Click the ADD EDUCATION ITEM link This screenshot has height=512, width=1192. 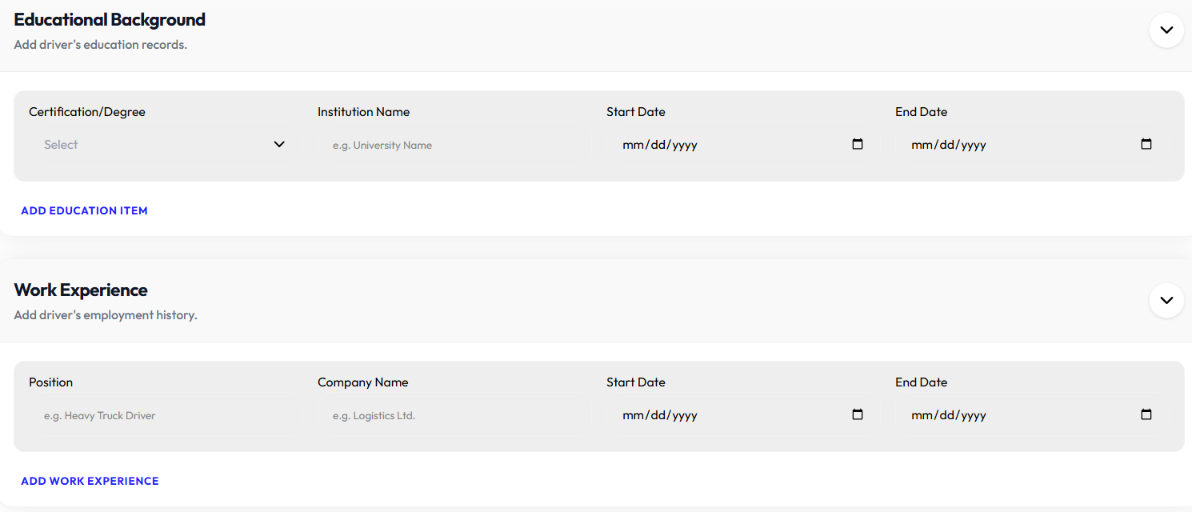click(84, 210)
